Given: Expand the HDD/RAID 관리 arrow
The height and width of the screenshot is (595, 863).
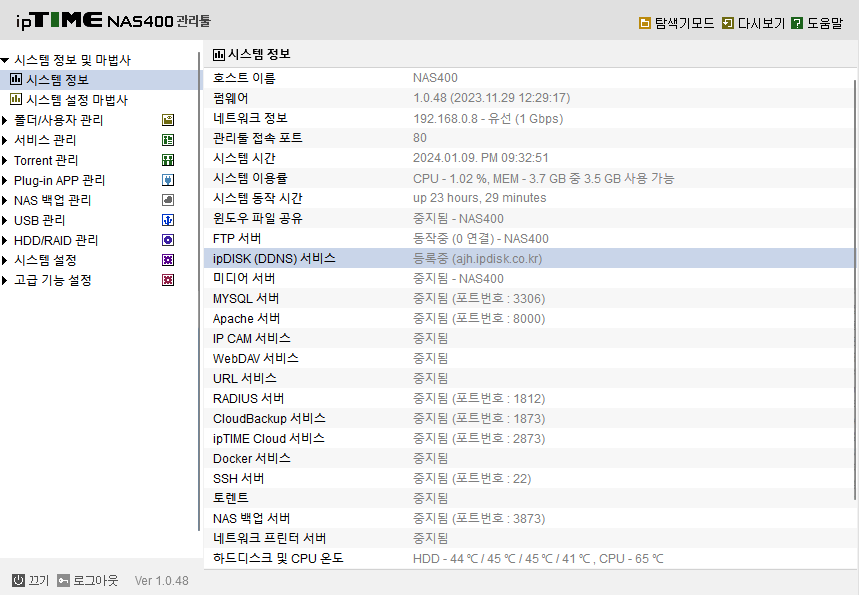Looking at the screenshot, I should click(4, 240).
